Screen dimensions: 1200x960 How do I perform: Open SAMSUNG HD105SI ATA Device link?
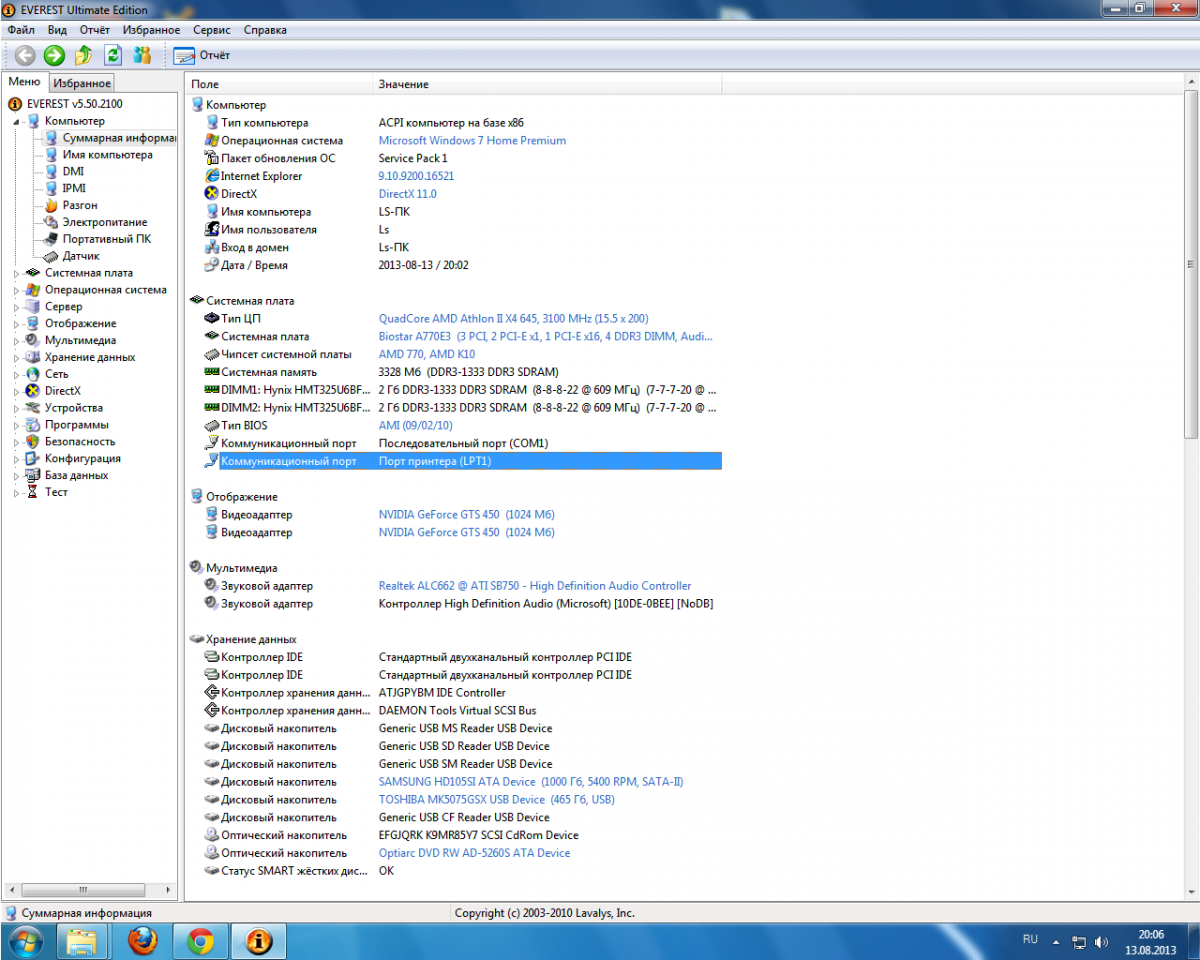[x=531, y=782]
